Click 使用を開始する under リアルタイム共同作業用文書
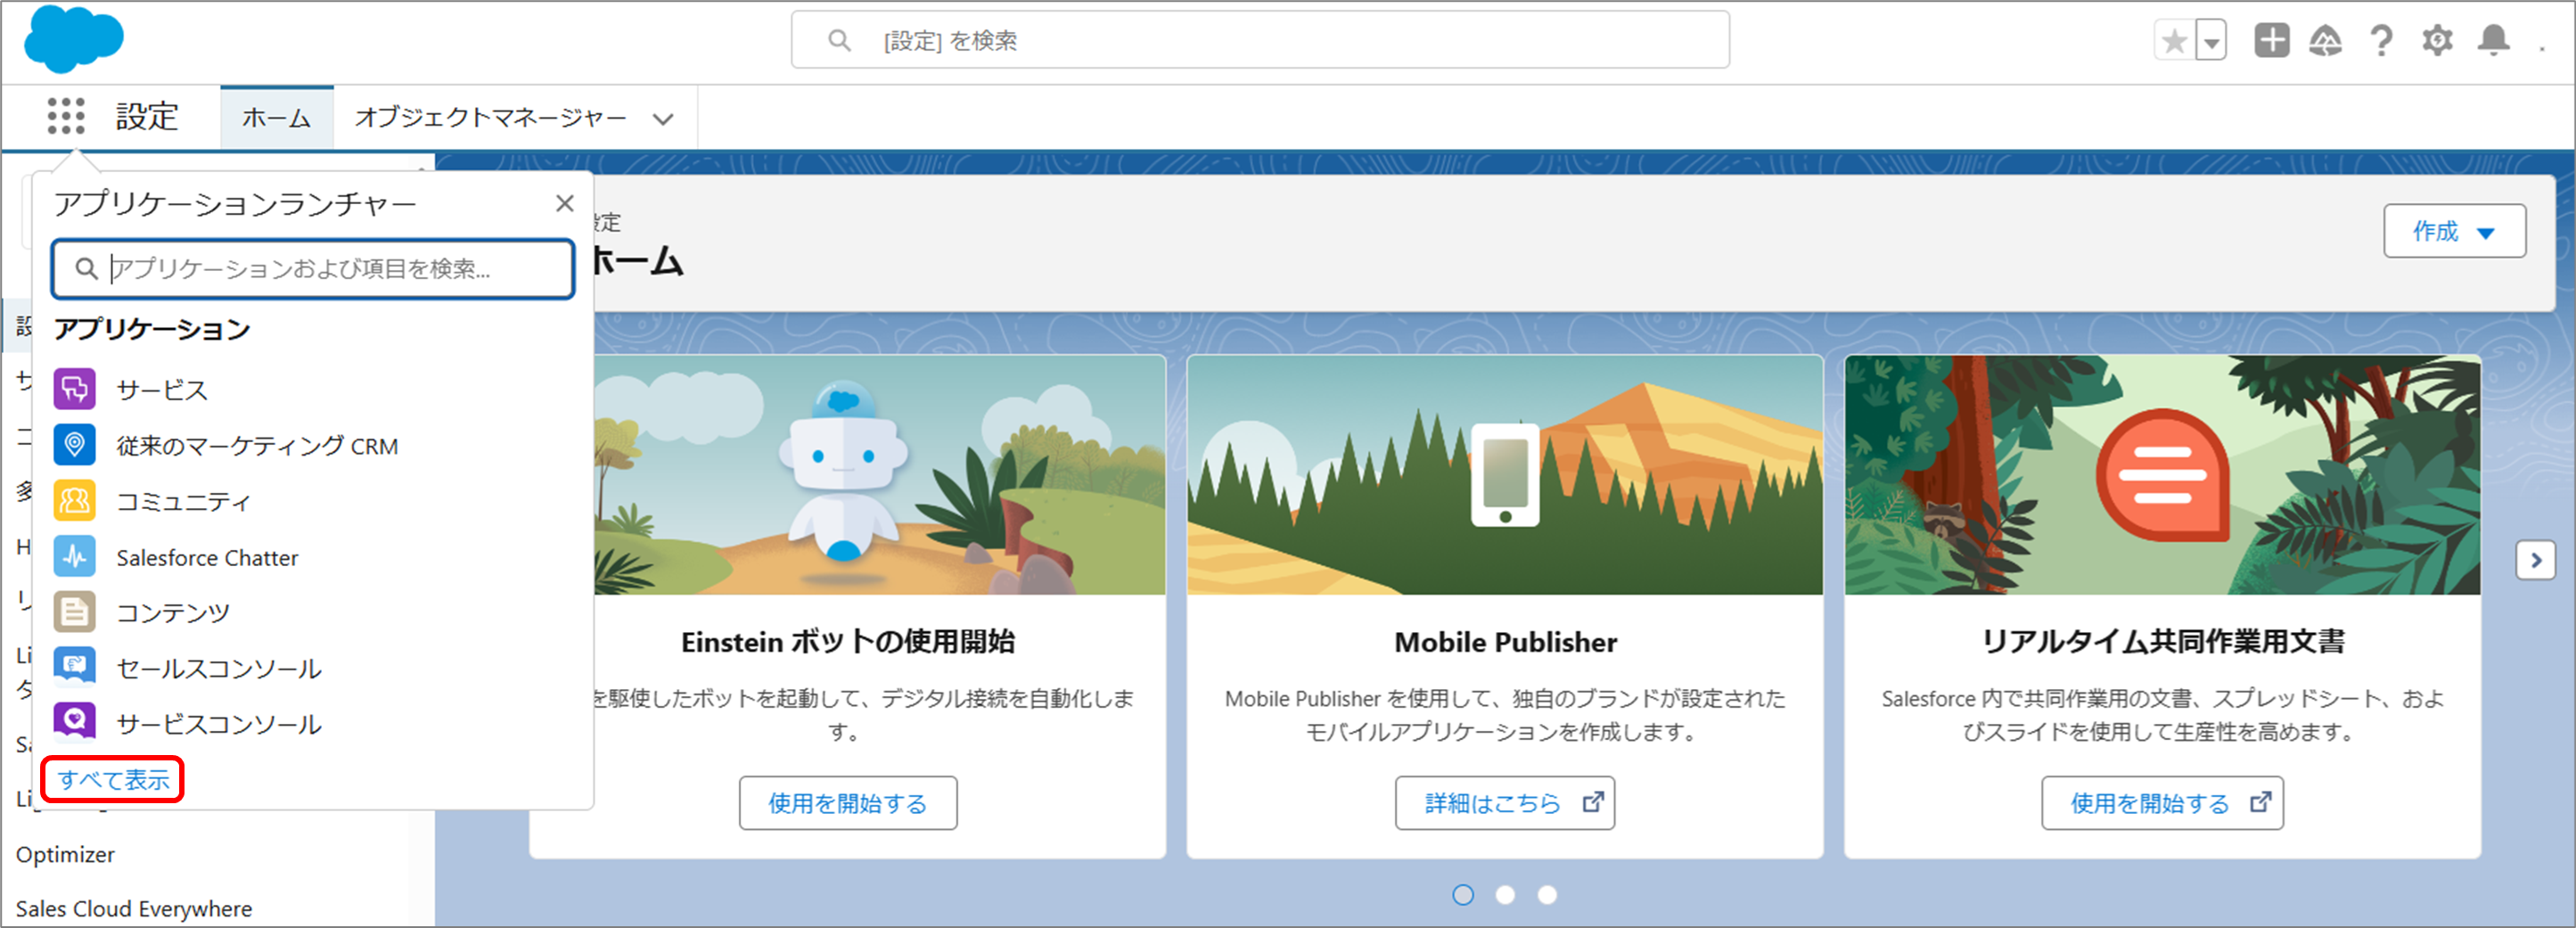The height and width of the screenshot is (928, 2576). 2162,803
